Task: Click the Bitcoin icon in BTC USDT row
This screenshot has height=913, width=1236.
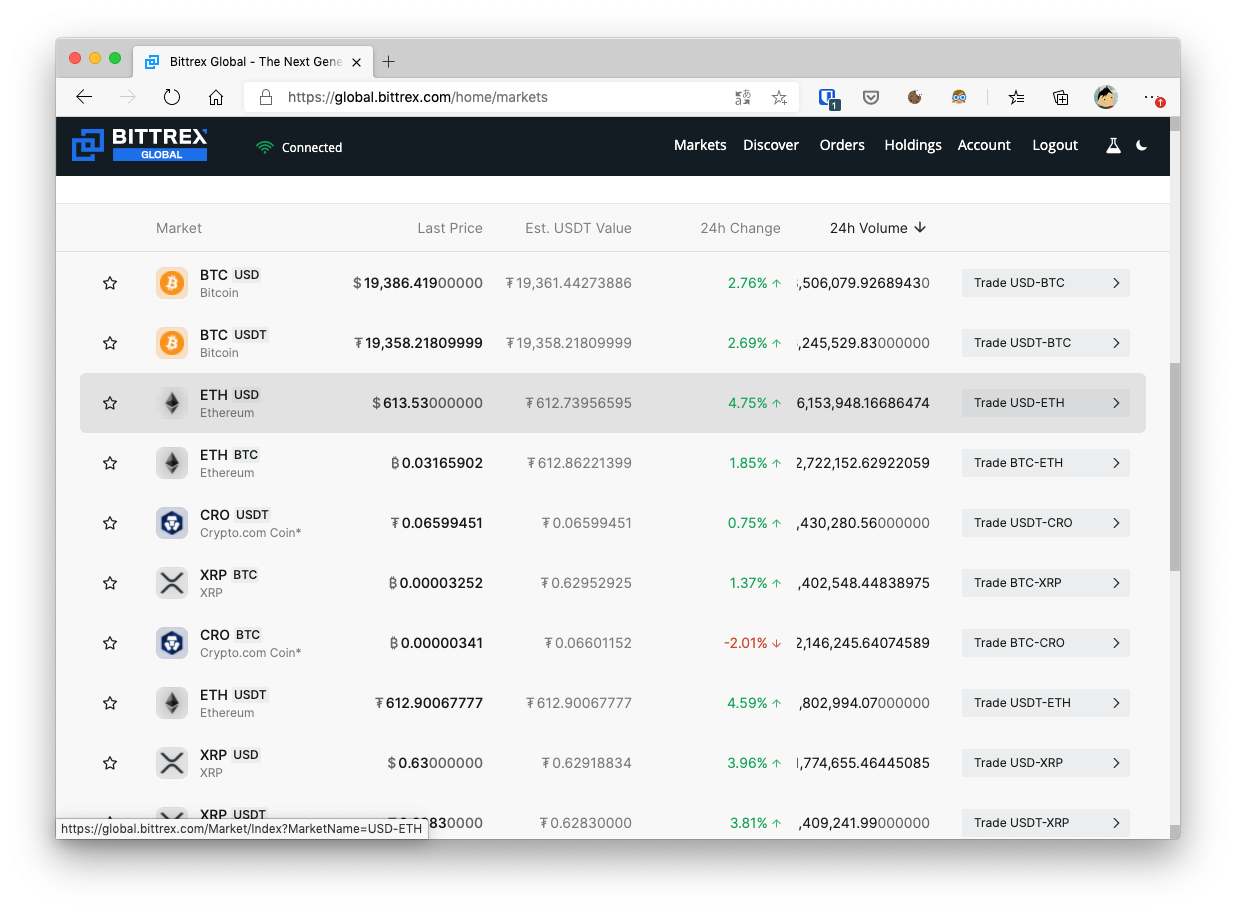Action: [172, 343]
